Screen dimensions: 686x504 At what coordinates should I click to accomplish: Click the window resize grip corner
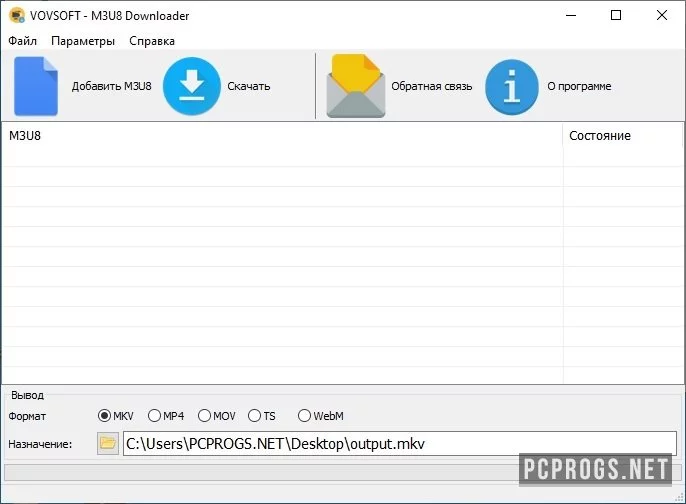coord(679,498)
